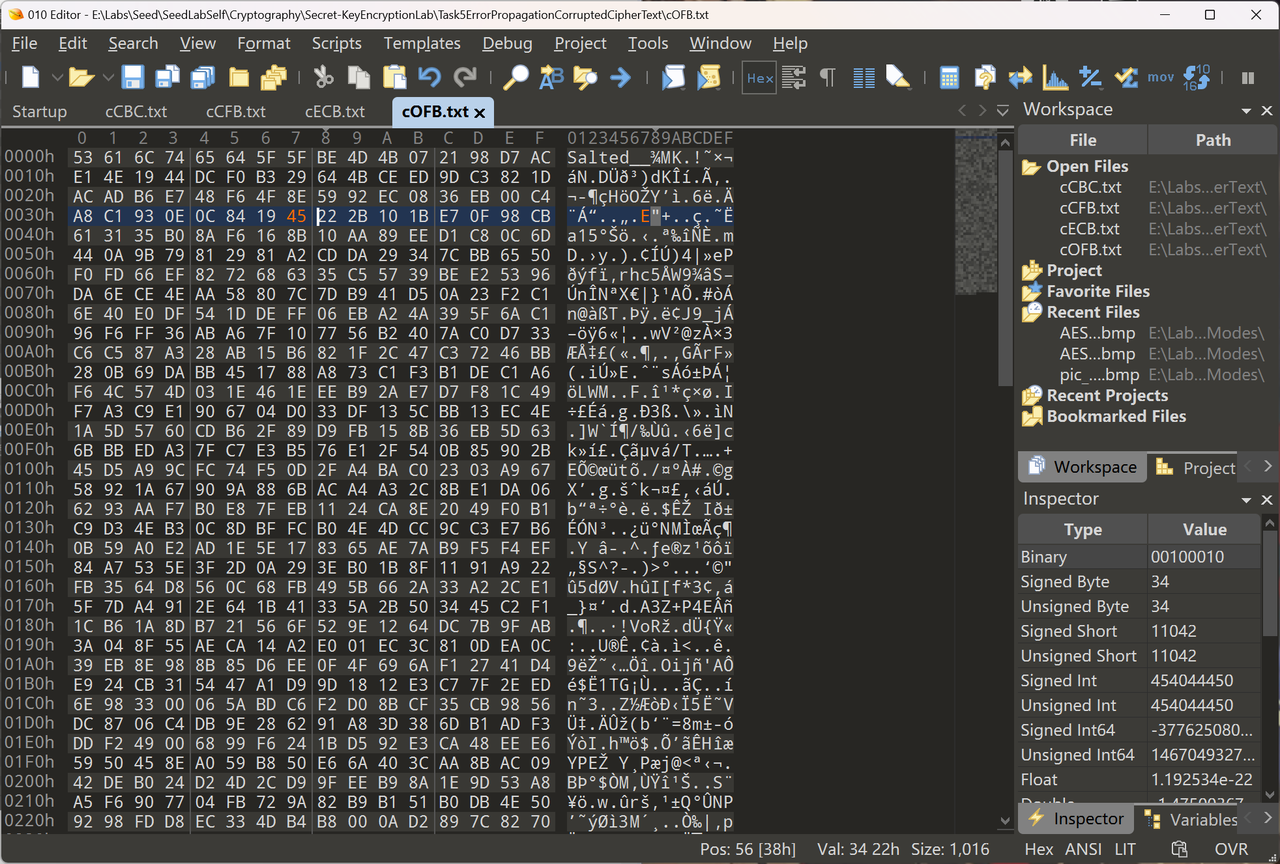
Task: Open the Inspector panel dropdown arrow
Action: coord(1246,500)
